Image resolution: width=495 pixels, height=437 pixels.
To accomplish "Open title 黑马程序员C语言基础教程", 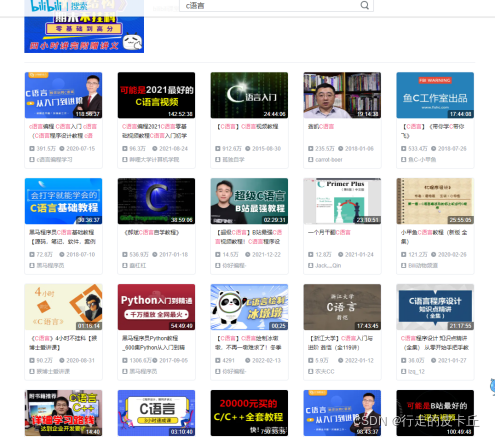I will click(62, 237).
